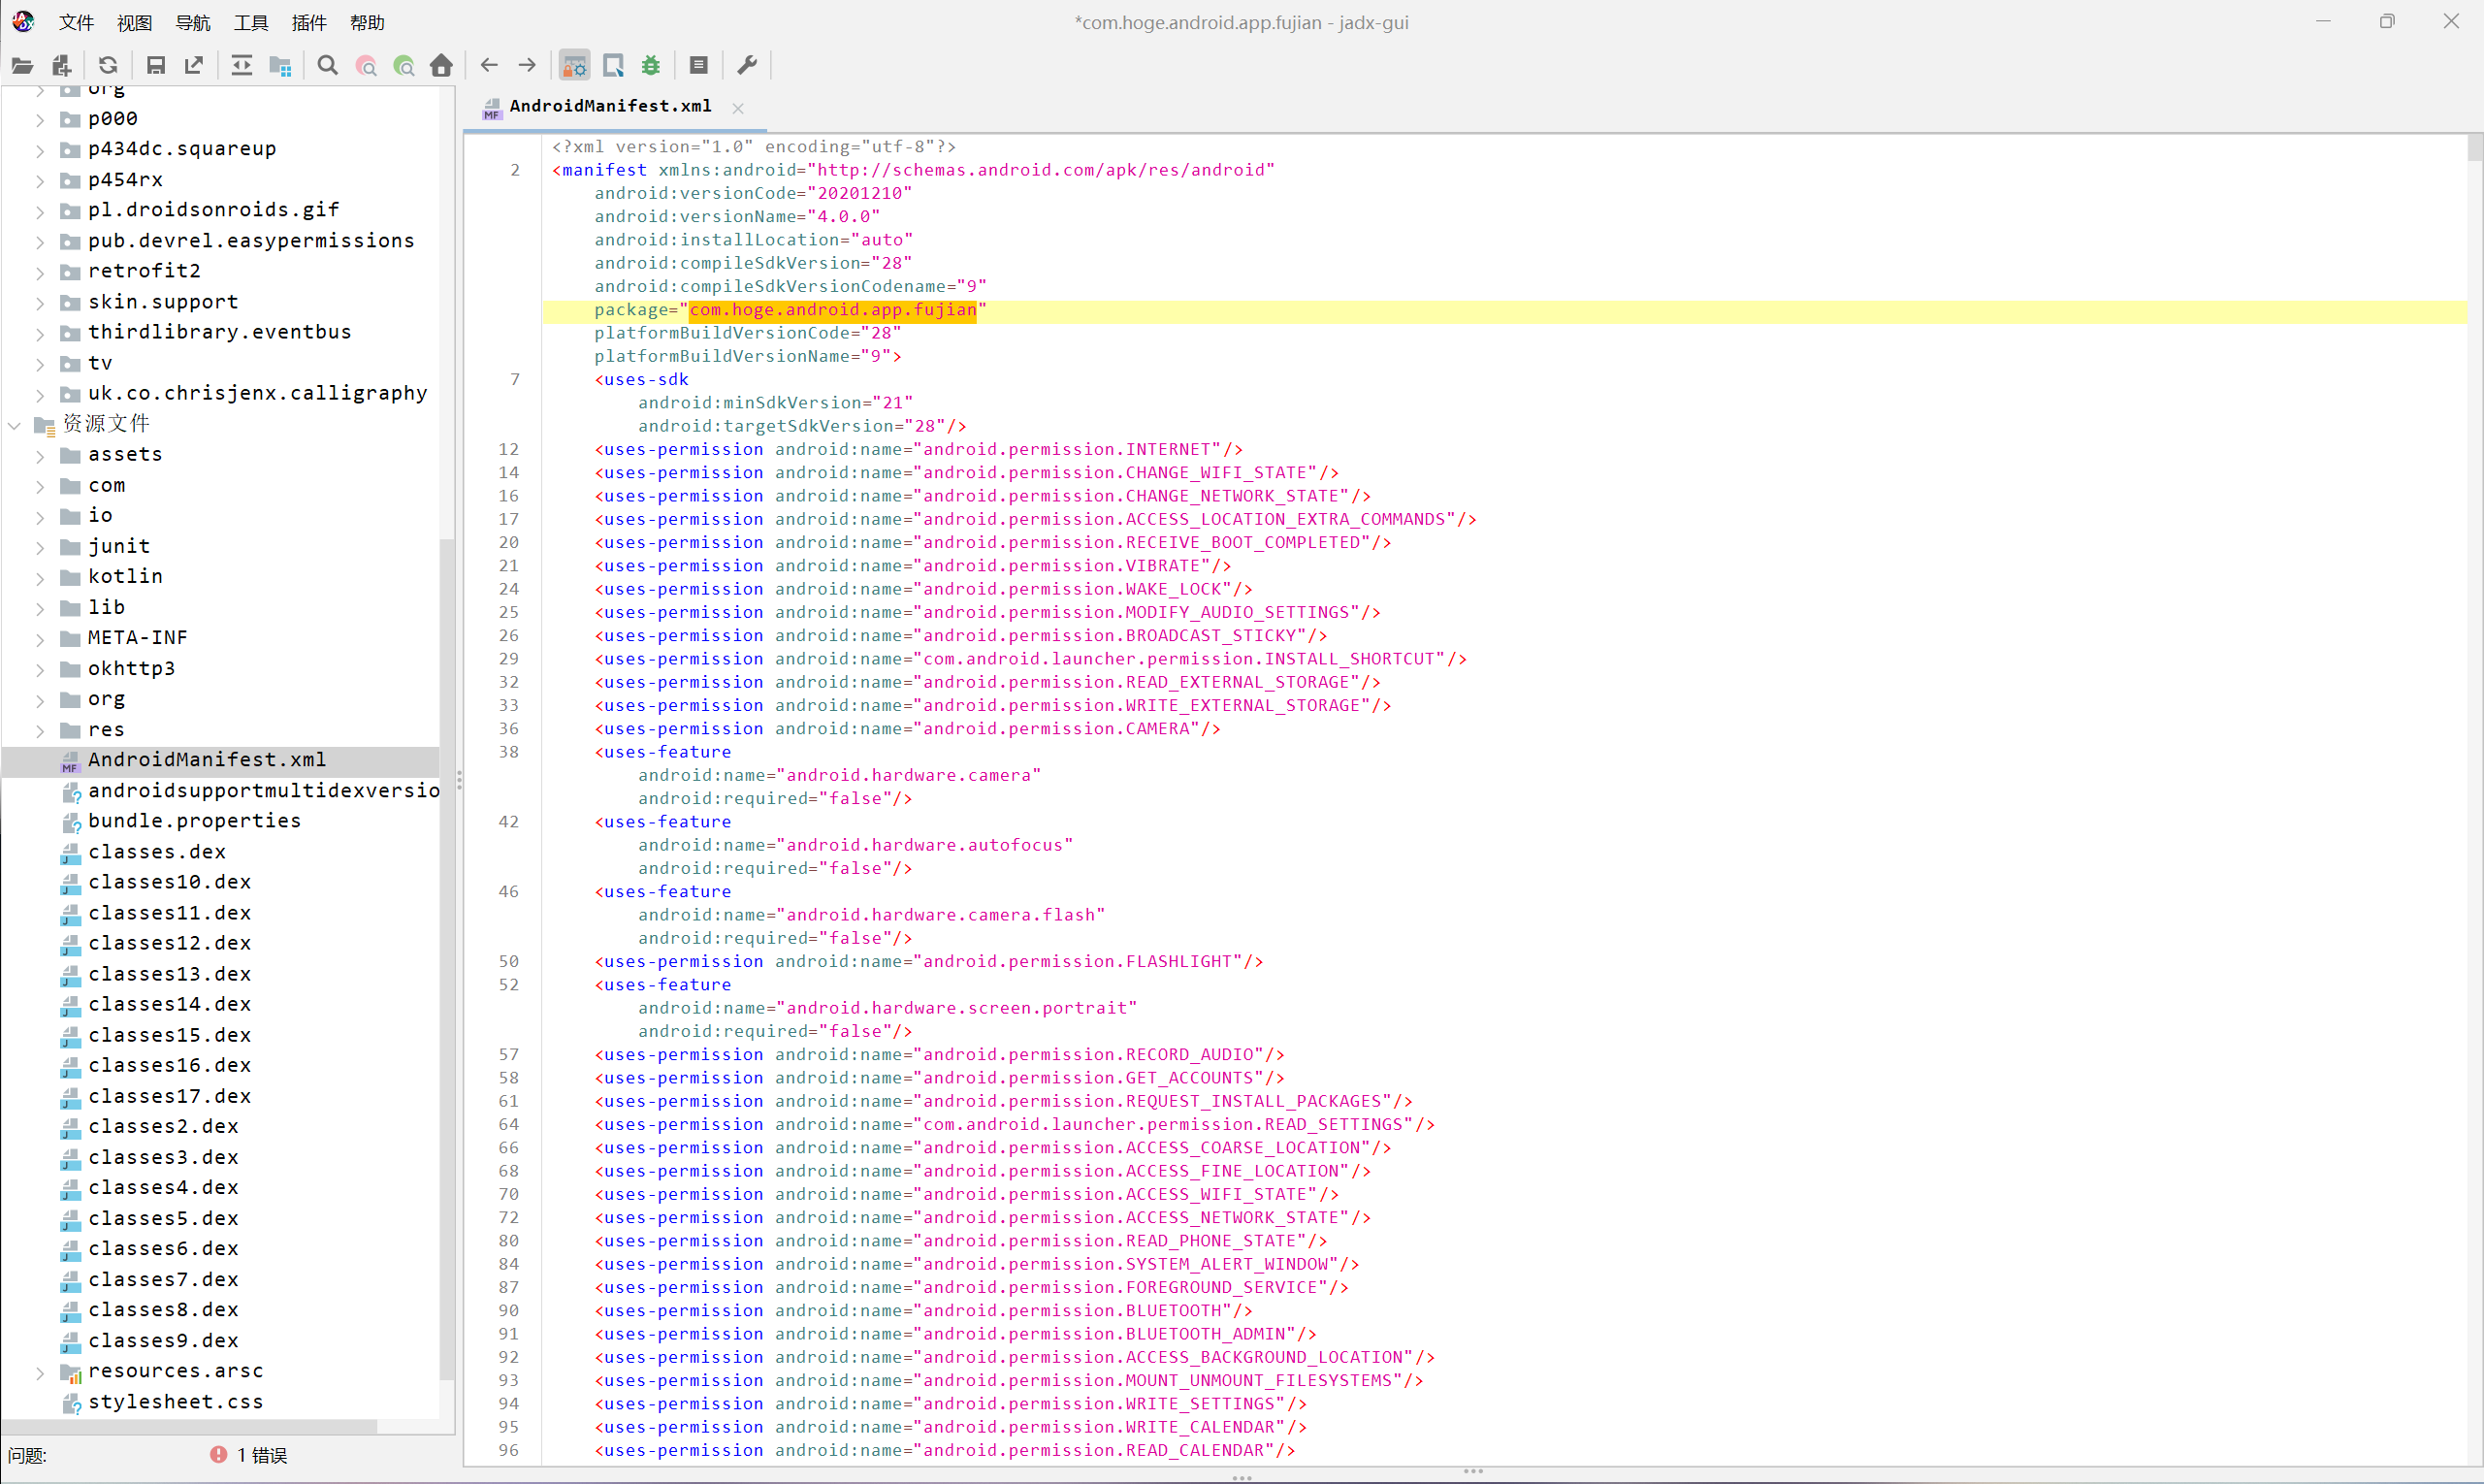Click the open file toolbar icon
Screen dimensions: 2484x1484
(22, 66)
